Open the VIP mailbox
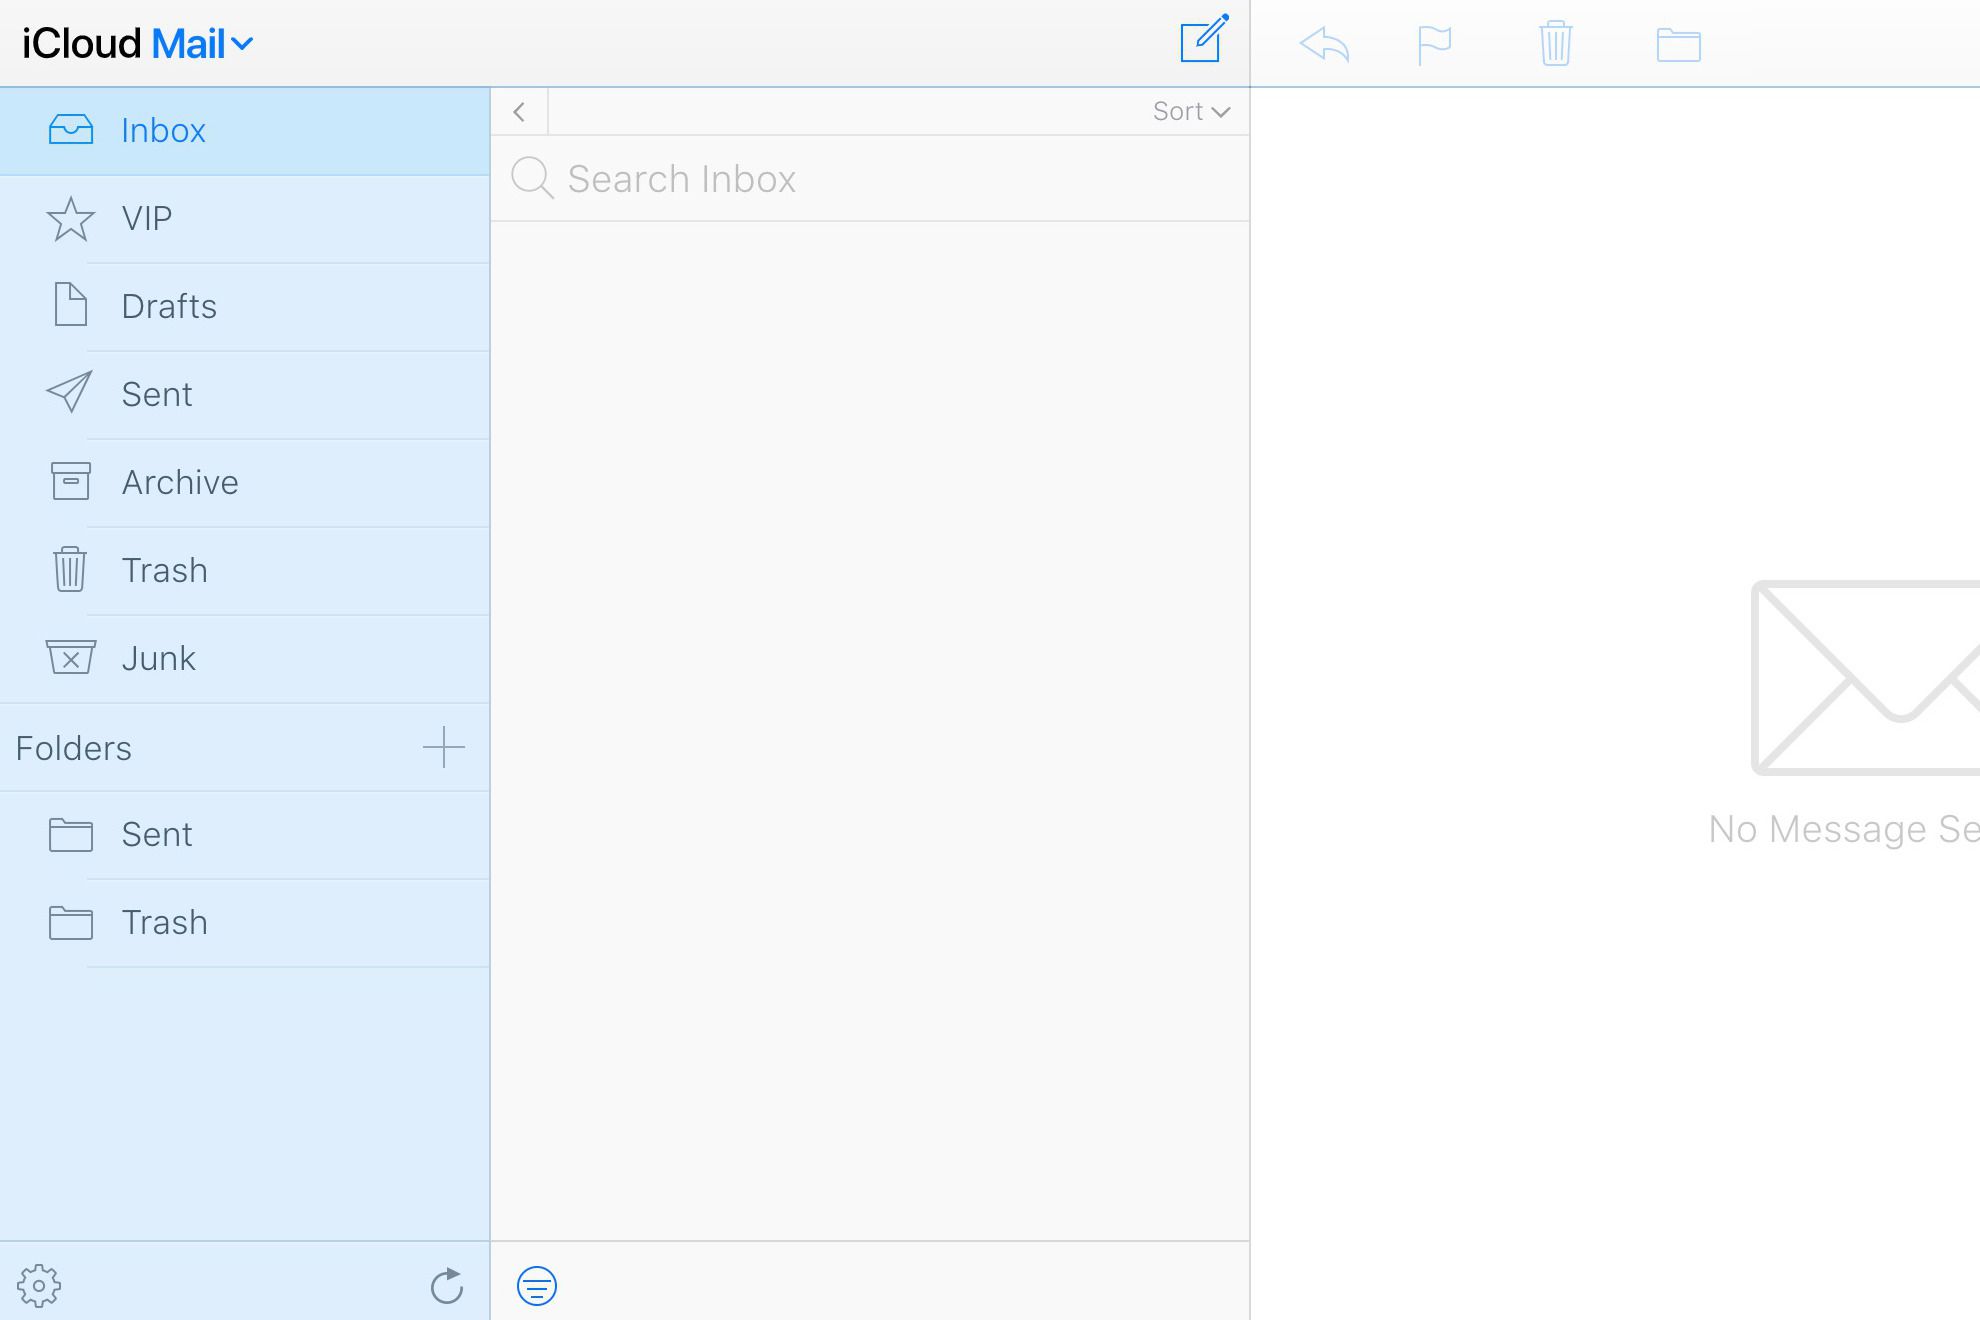This screenshot has width=1980, height=1320. coord(245,219)
